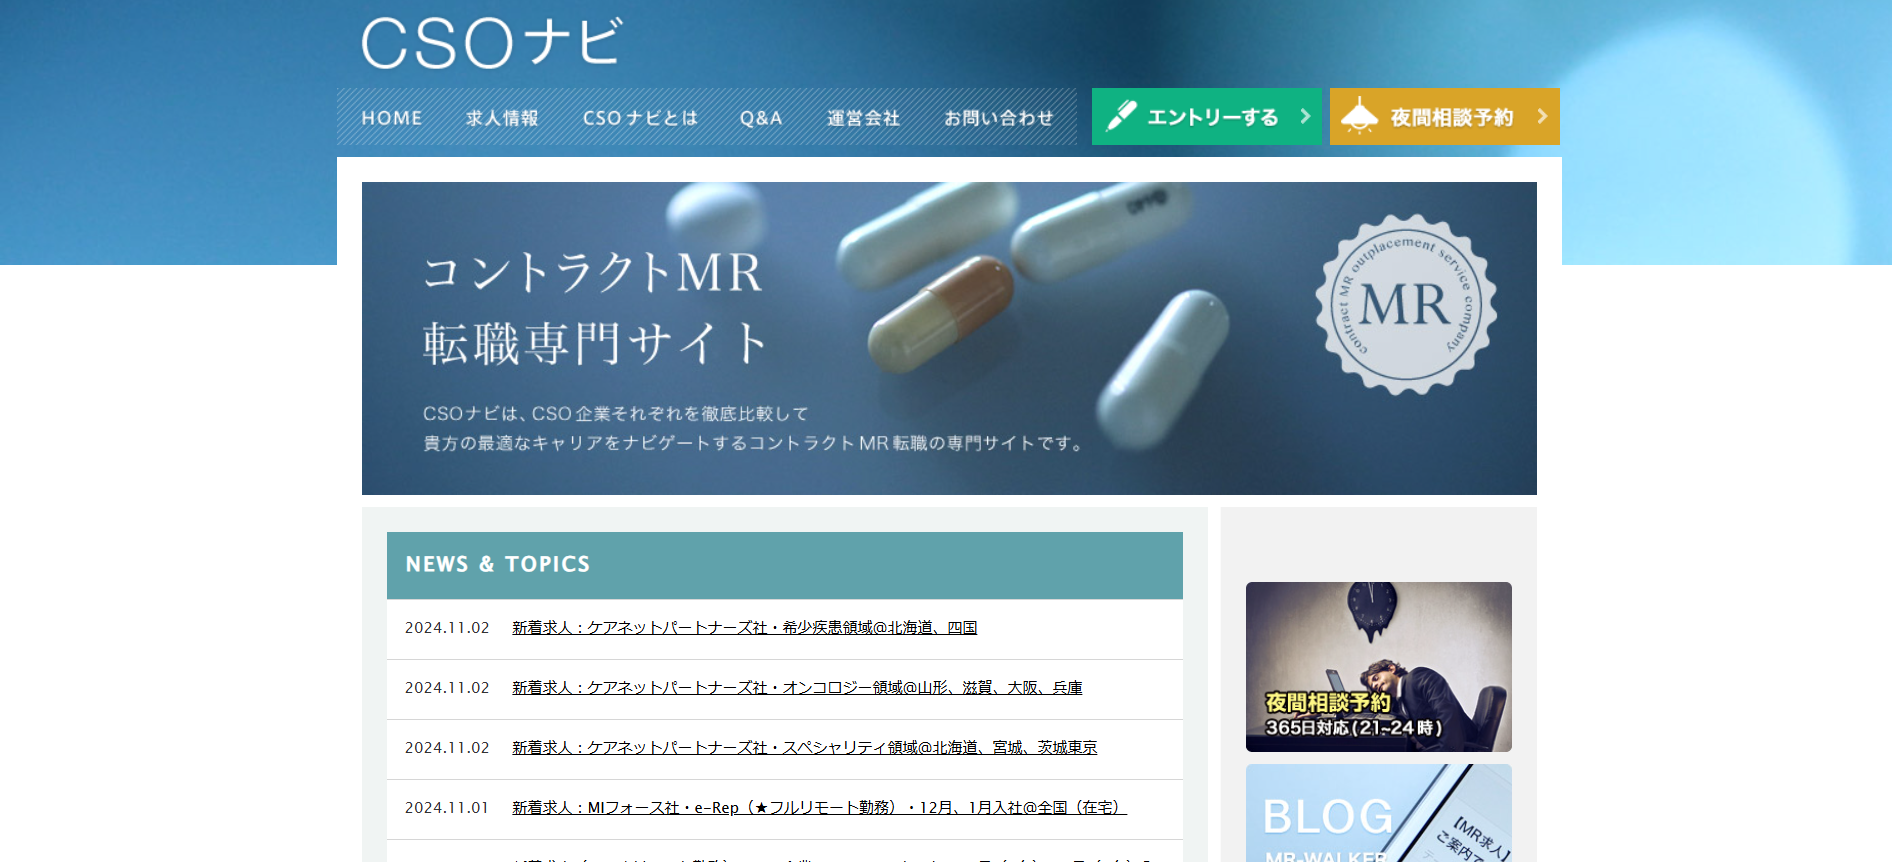
Task: Open the MIフォース社 e-Rep job link
Action: pos(818,808)
